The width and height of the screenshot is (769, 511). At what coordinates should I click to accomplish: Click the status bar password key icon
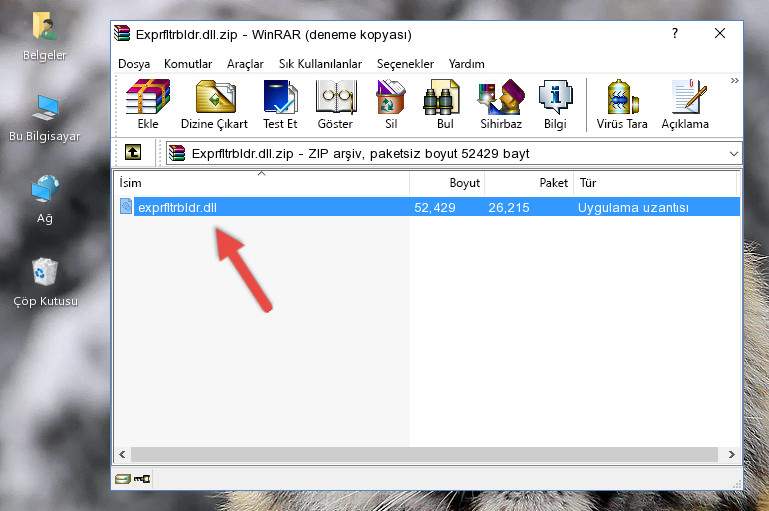click(142, 479)
